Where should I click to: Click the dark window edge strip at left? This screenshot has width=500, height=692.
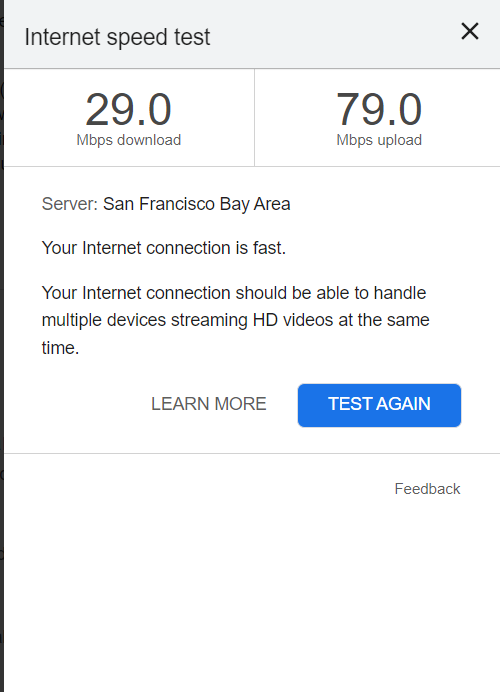(x=2, y=346)
